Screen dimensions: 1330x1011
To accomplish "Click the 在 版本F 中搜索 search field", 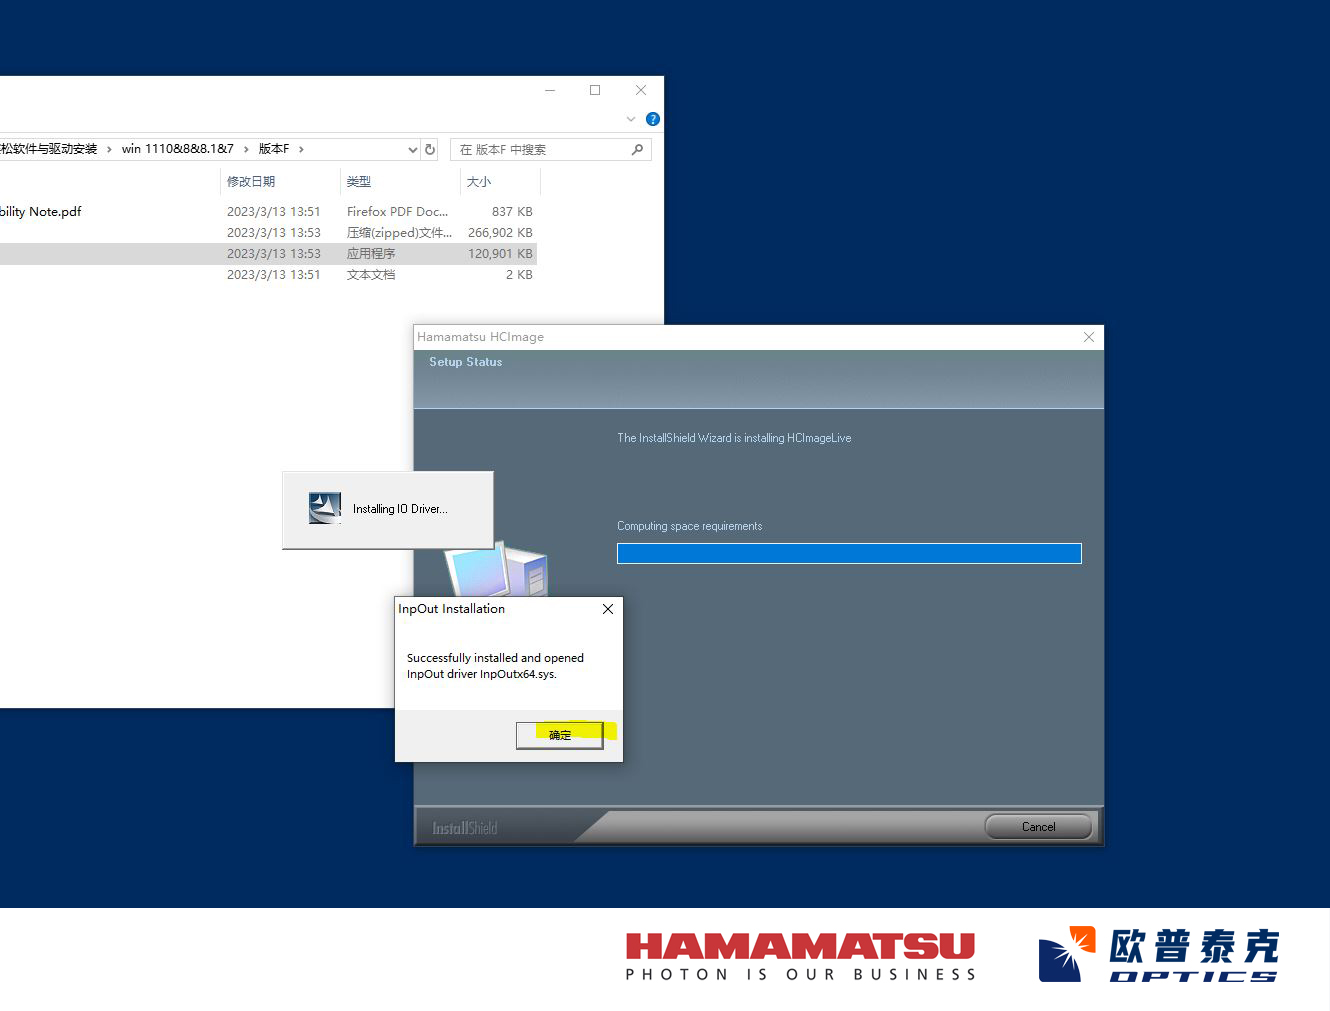I will click(540, 149).
